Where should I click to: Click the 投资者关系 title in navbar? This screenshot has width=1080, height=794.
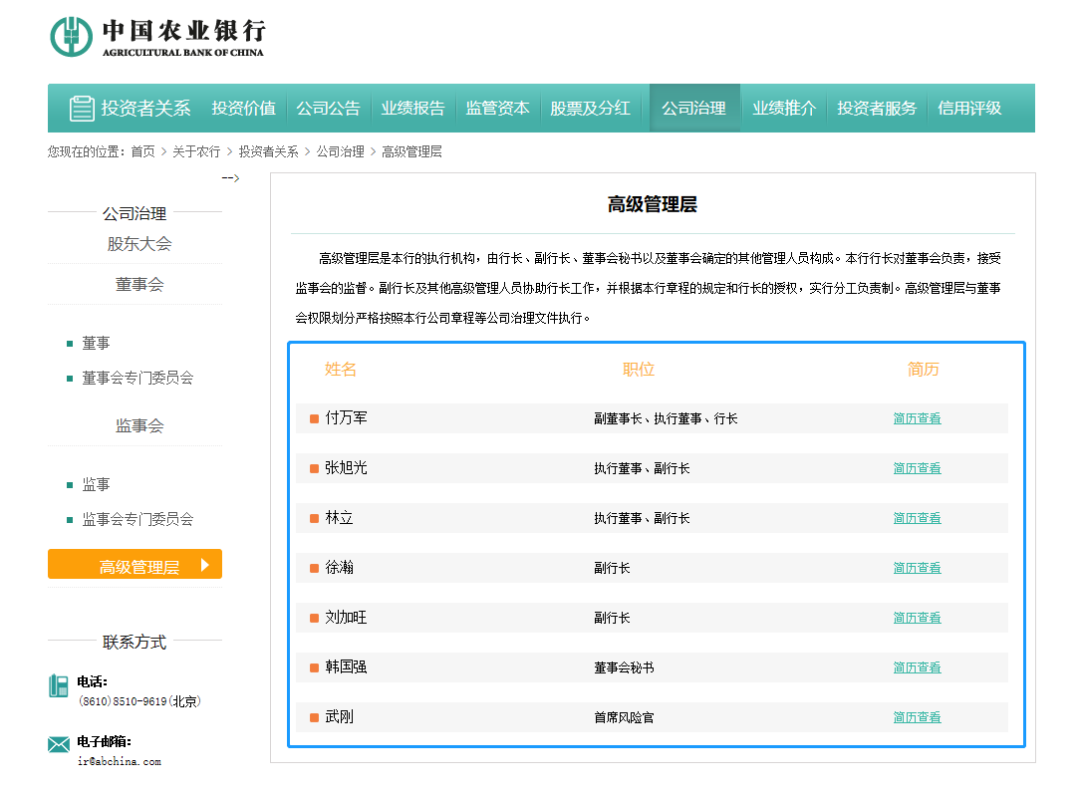(146, 108)
